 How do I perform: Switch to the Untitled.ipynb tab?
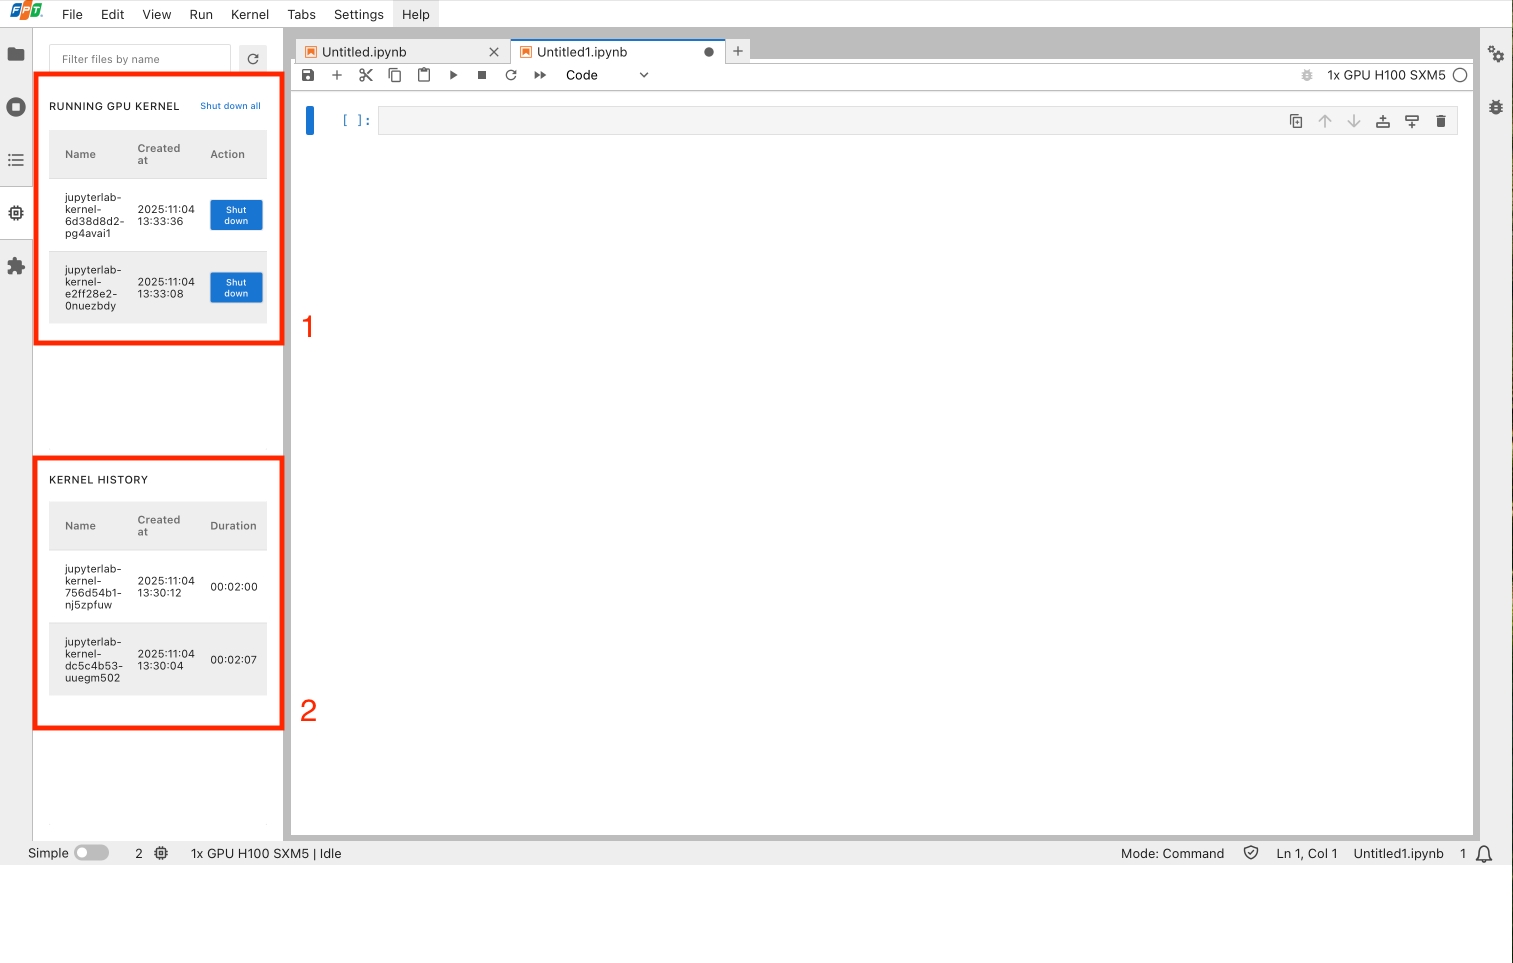coord(364,52)
